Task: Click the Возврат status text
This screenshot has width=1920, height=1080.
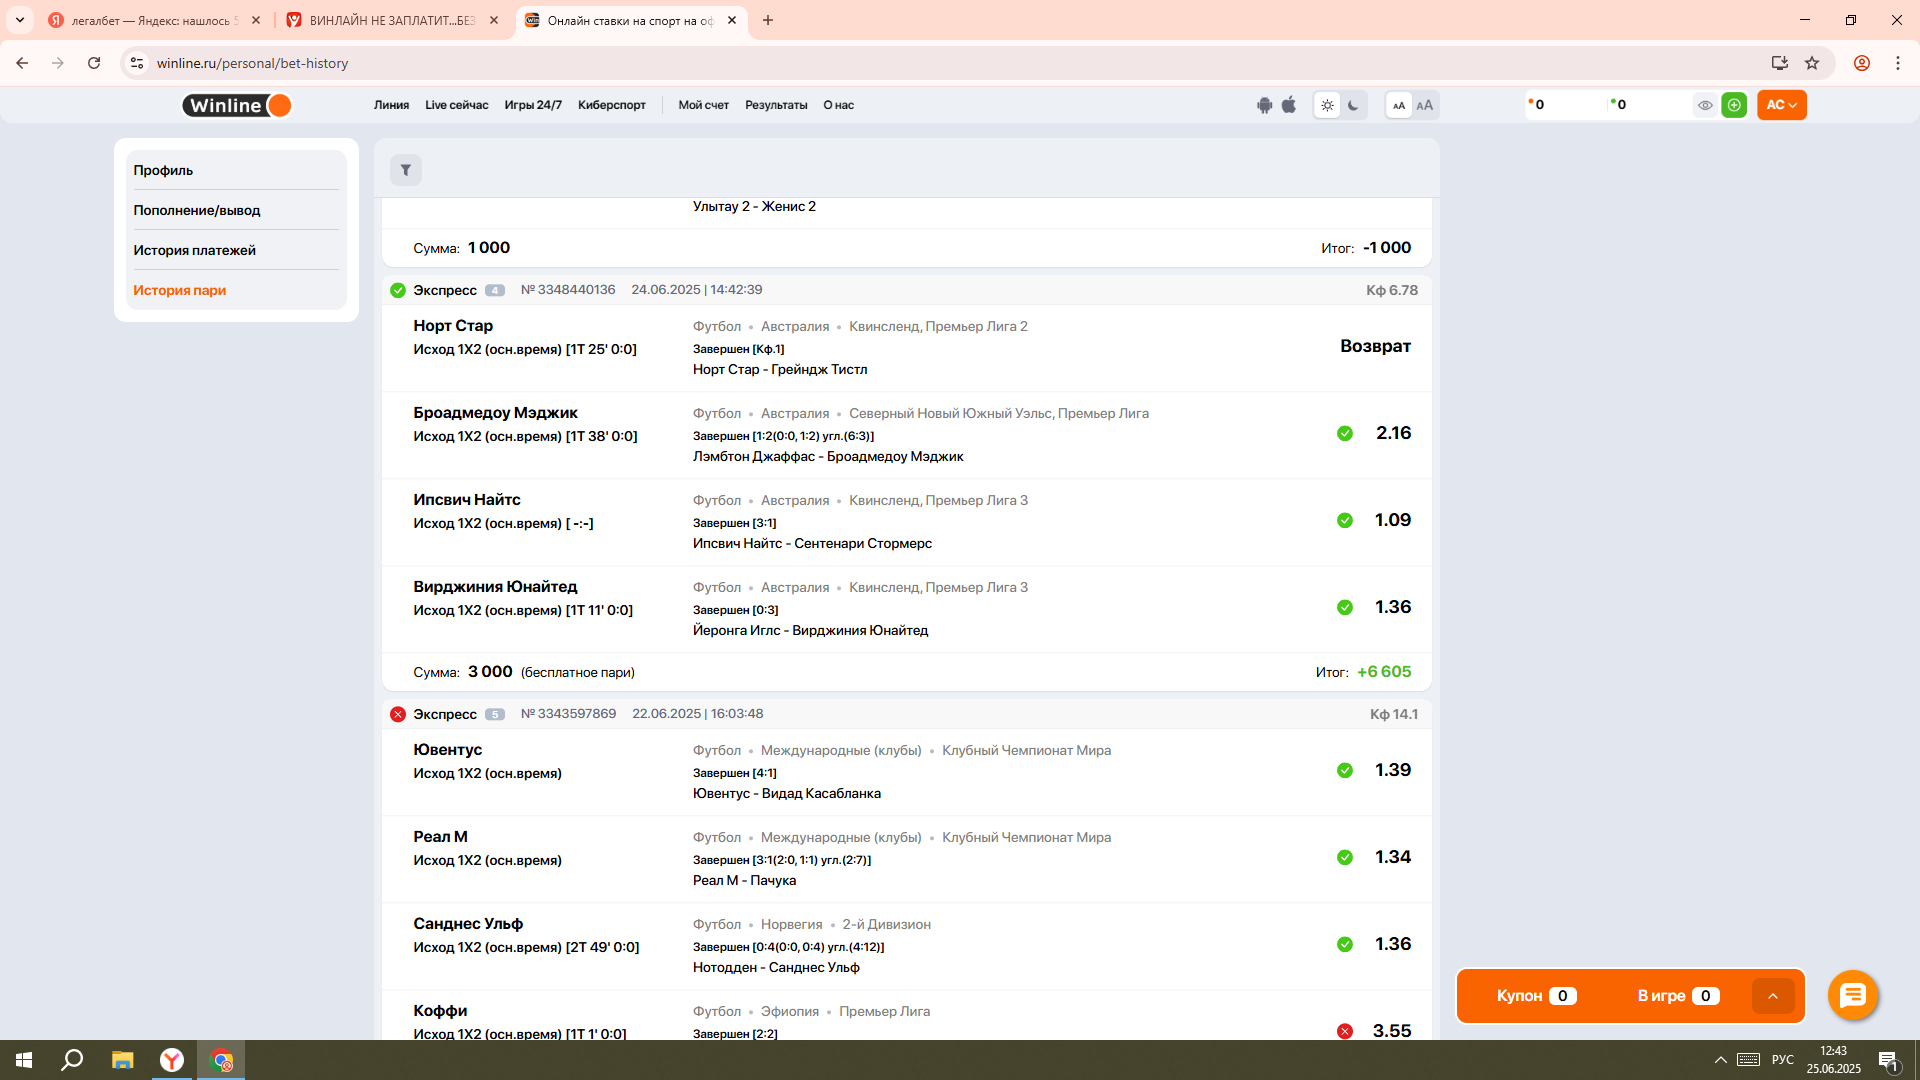Action: (x=1375, y=346)
